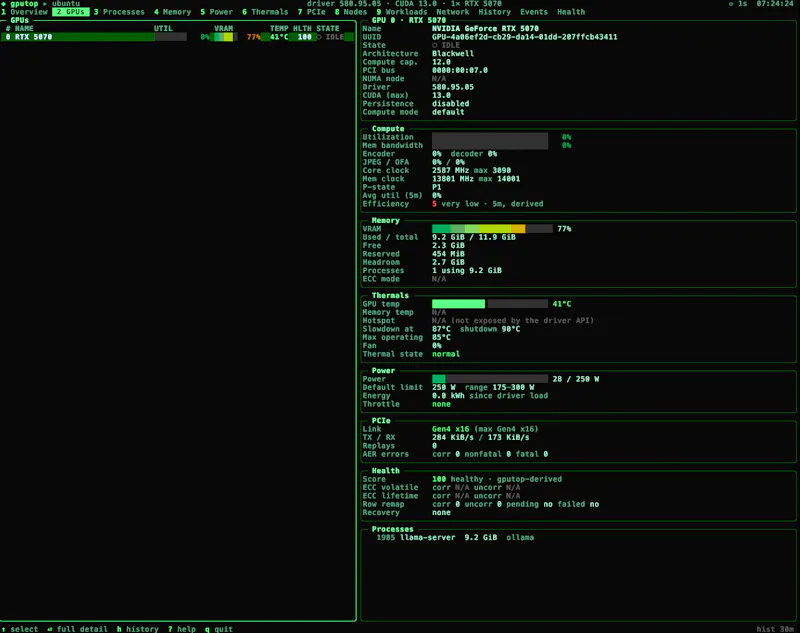Click the ? help shortcut in footer
Screen dimensions: 800x633
[x=182, y=629]
